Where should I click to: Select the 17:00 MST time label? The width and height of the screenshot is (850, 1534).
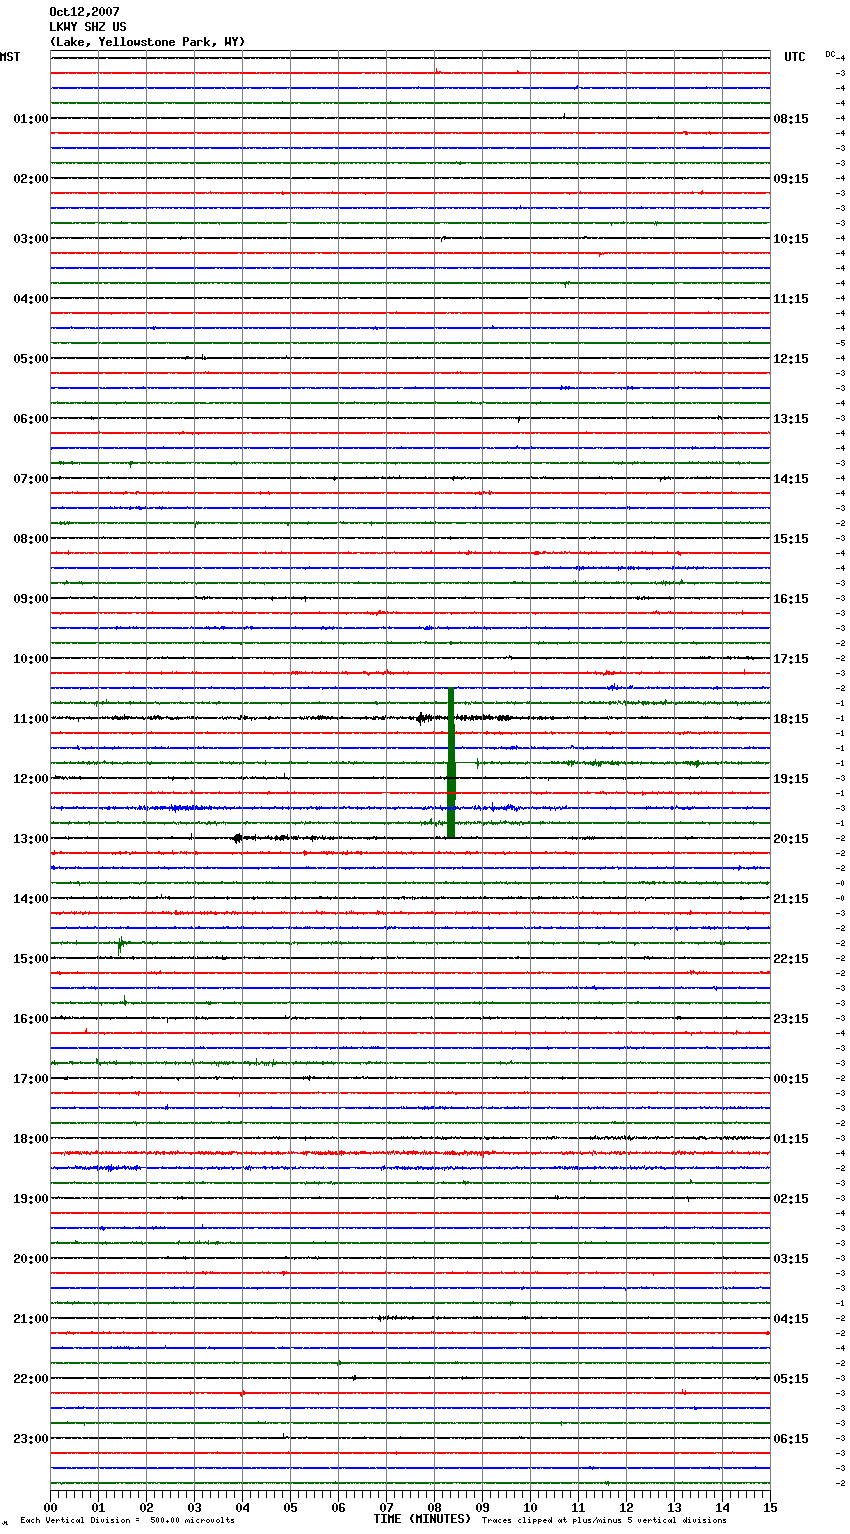(31, 1079)
